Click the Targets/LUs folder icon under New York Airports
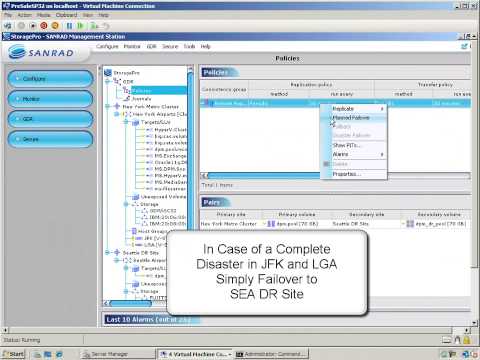This screenshot has width=480, height=360. pos(135,122)
